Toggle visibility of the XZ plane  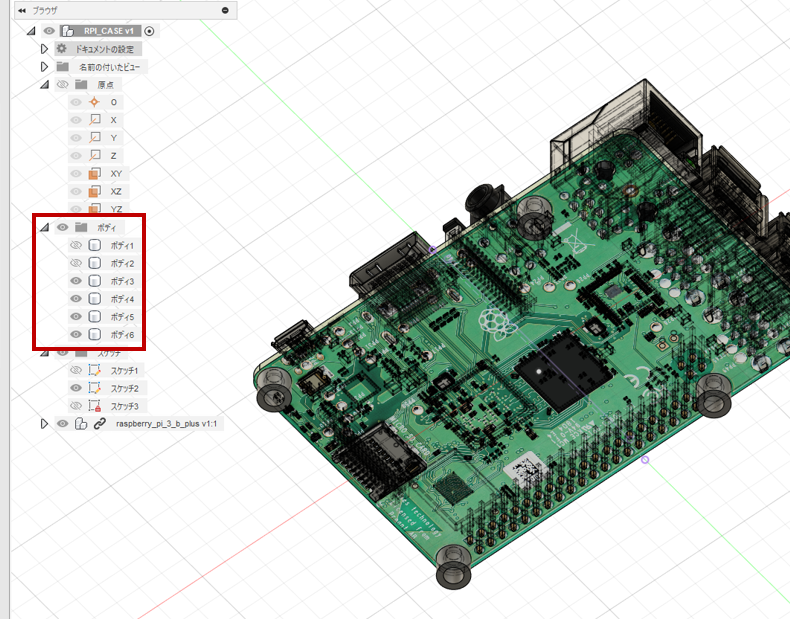(x=76, y=191)
